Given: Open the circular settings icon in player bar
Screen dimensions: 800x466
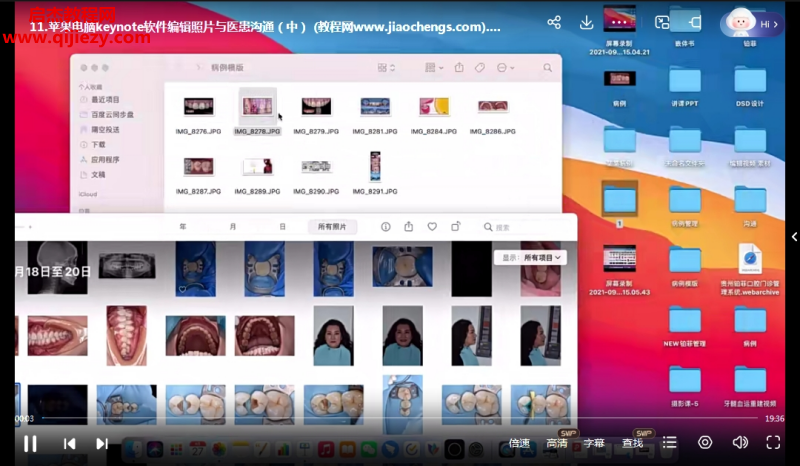Looking at the screenshot, I should coord(705,443).
